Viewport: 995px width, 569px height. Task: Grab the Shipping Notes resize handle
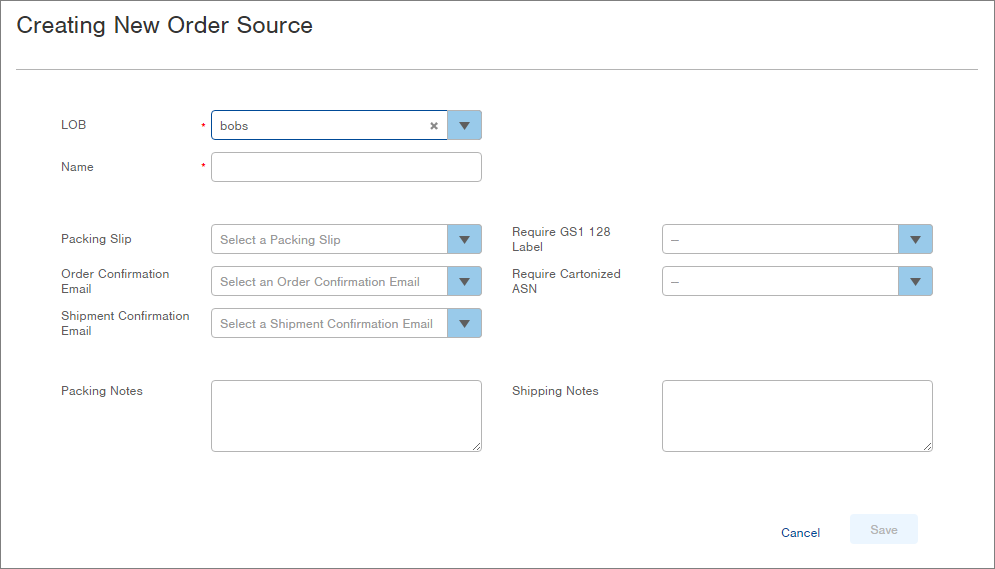pyautogui.click(x=928, y=447)
